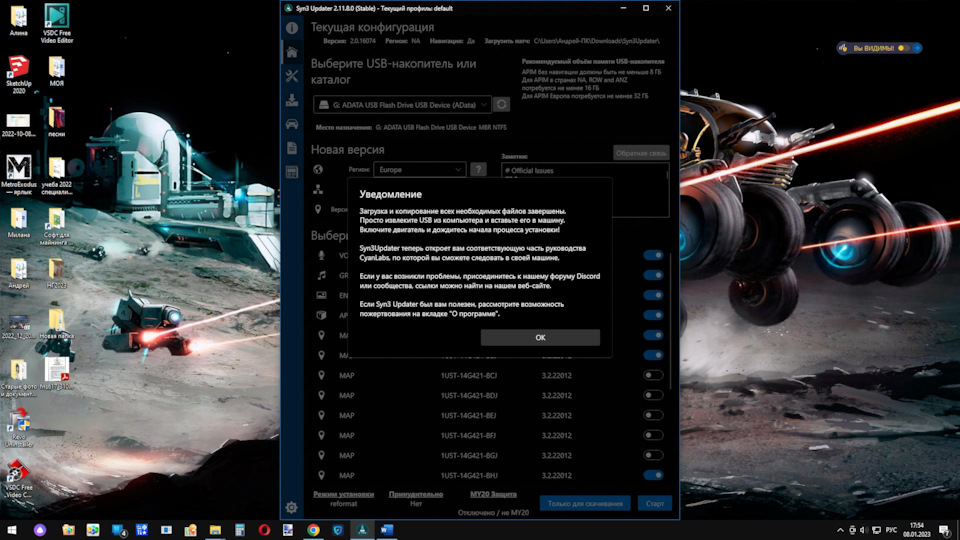
Task: Open the downloads tab in sidebar
Action: coord(292,100)
